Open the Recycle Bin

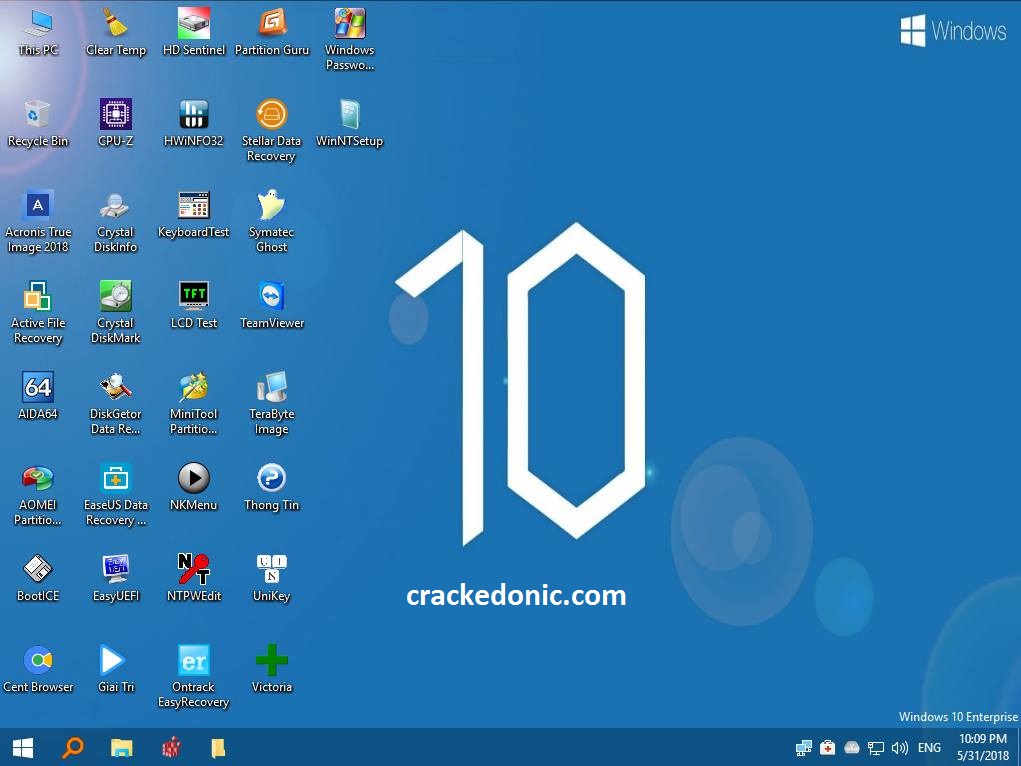coord(38,124)
